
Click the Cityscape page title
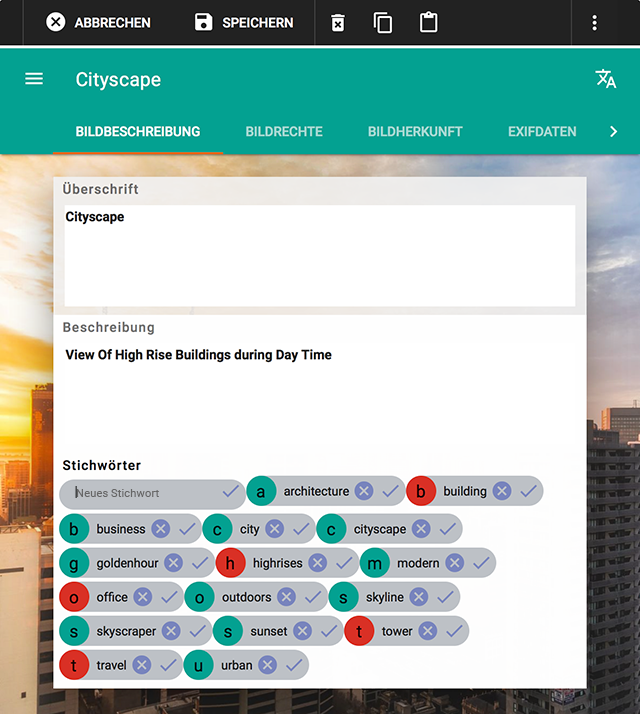coord(118,80)
